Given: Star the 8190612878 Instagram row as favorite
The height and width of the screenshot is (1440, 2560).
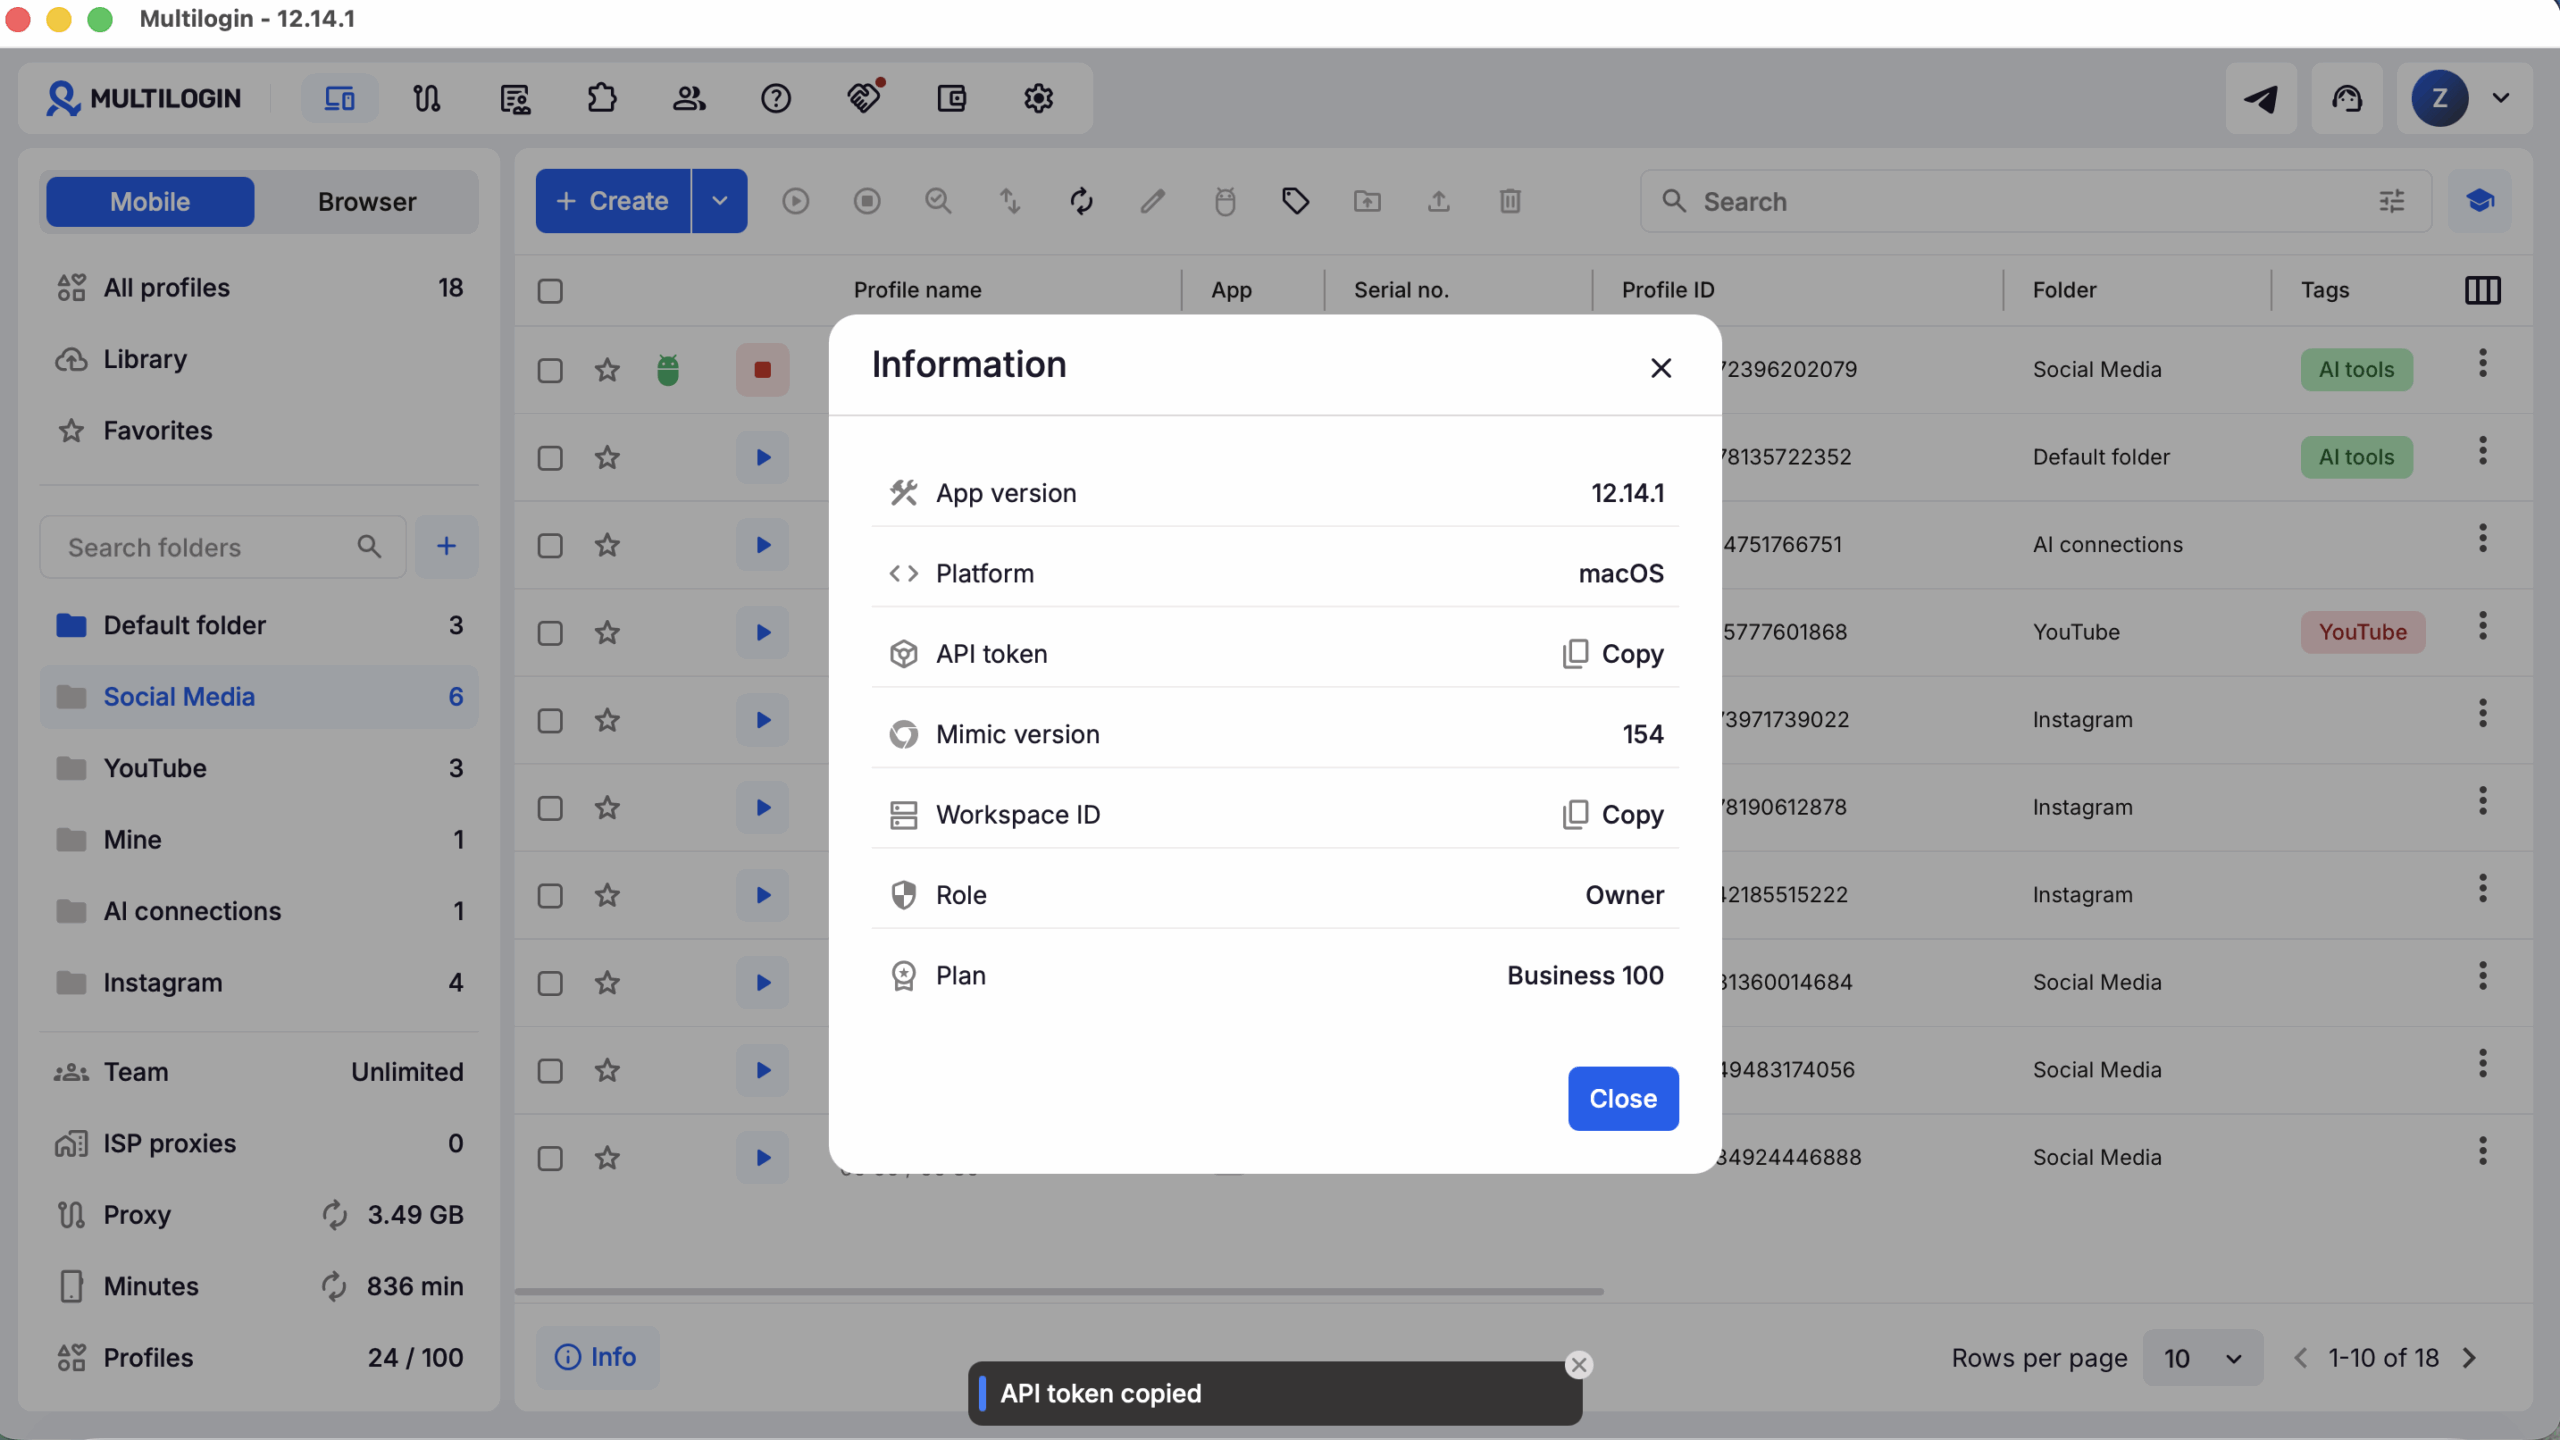Looking at the screenshot, I should (607, 808).
